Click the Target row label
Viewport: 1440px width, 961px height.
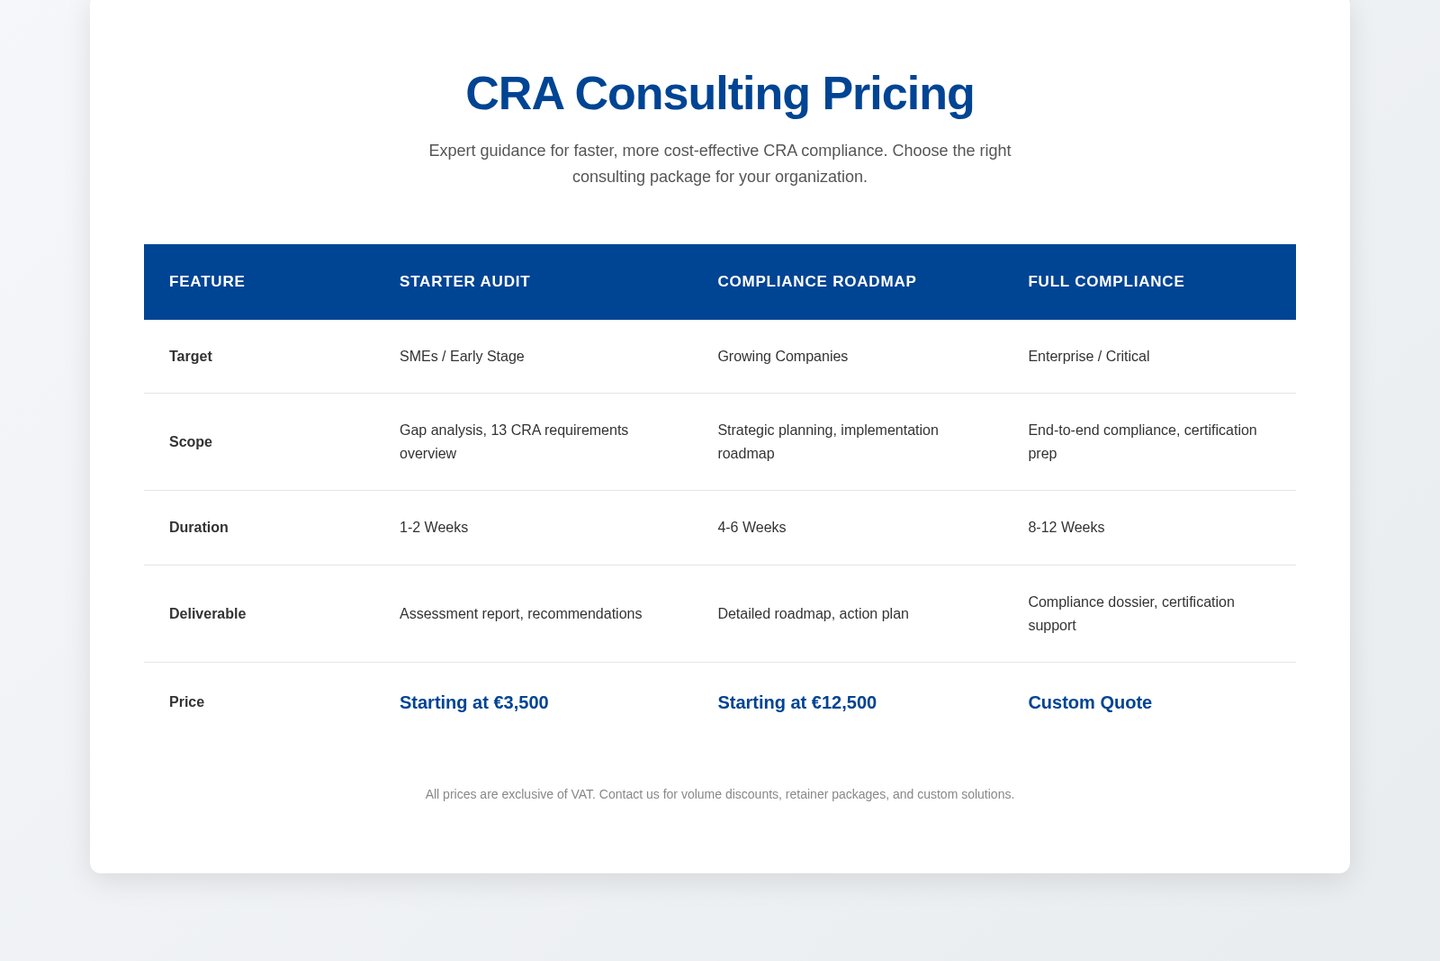click(x=190, y=357)
